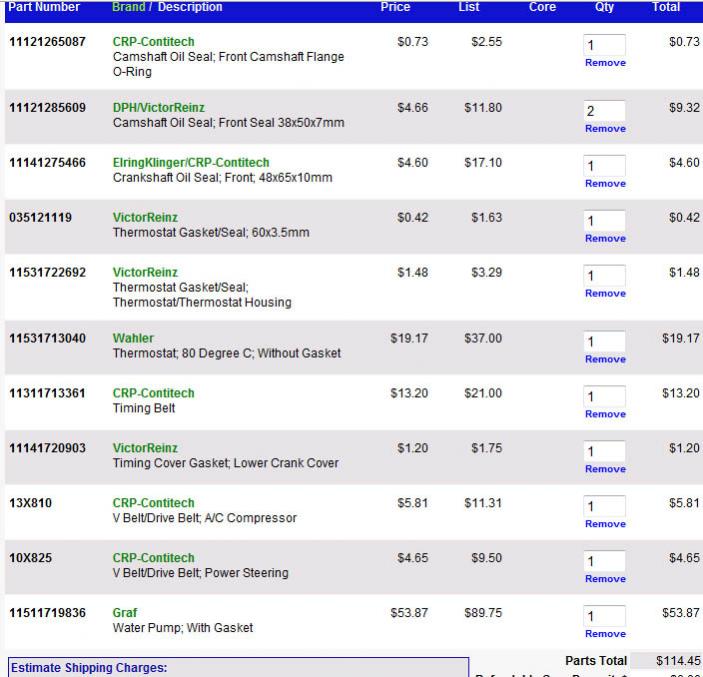703x677 pixels.
Task: Remove the DPH/VictorReinz Camshaft Oil Seal
Action: click(x=605, y=129)
